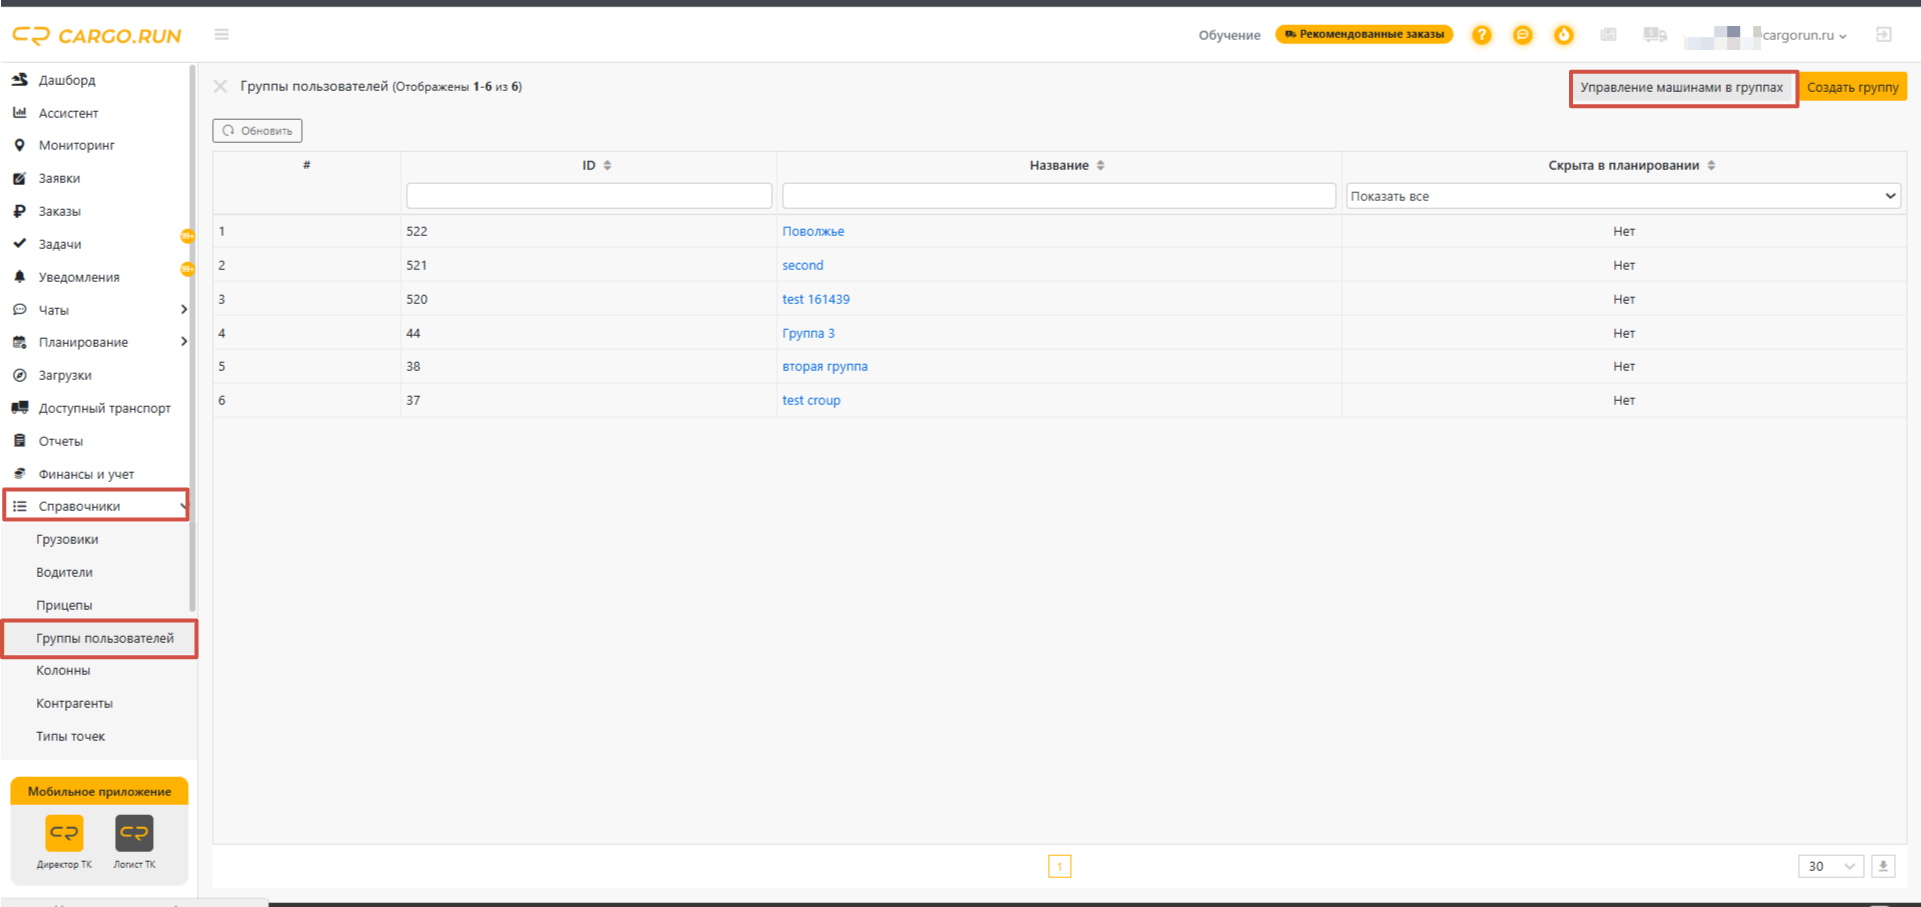Open Контрагенты under Справочники

[74, 703]
